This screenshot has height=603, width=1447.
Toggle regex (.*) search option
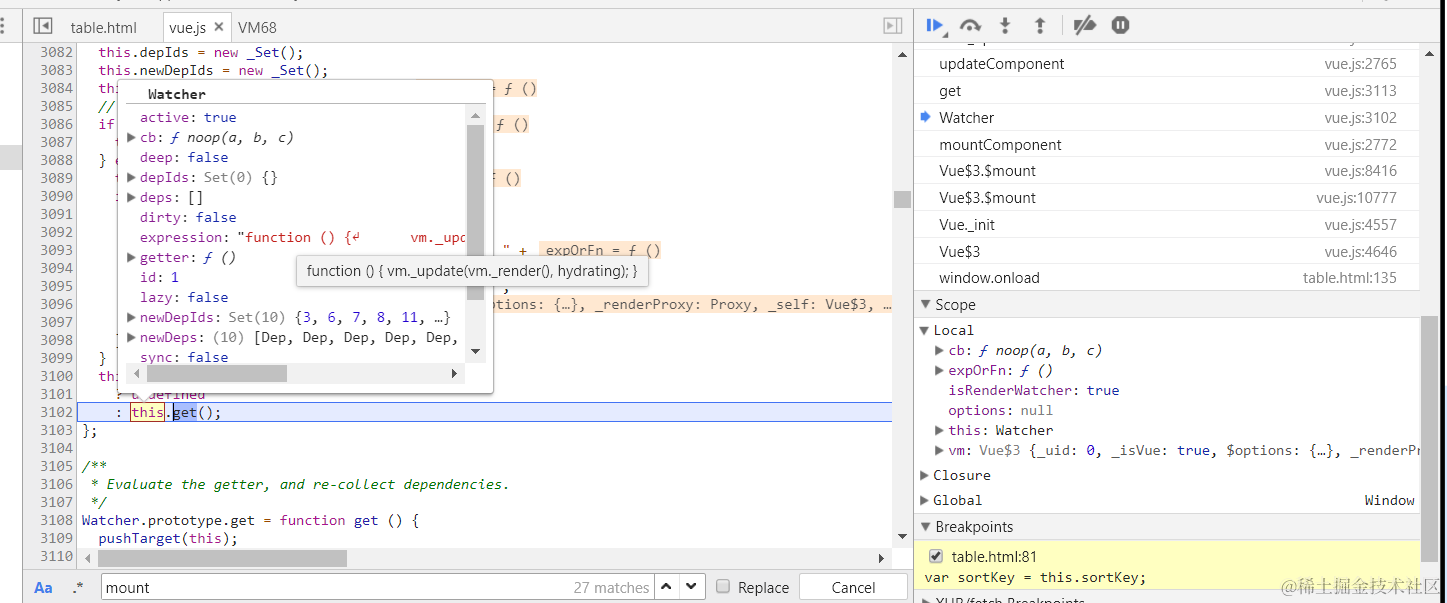click(x=78, y=588)
